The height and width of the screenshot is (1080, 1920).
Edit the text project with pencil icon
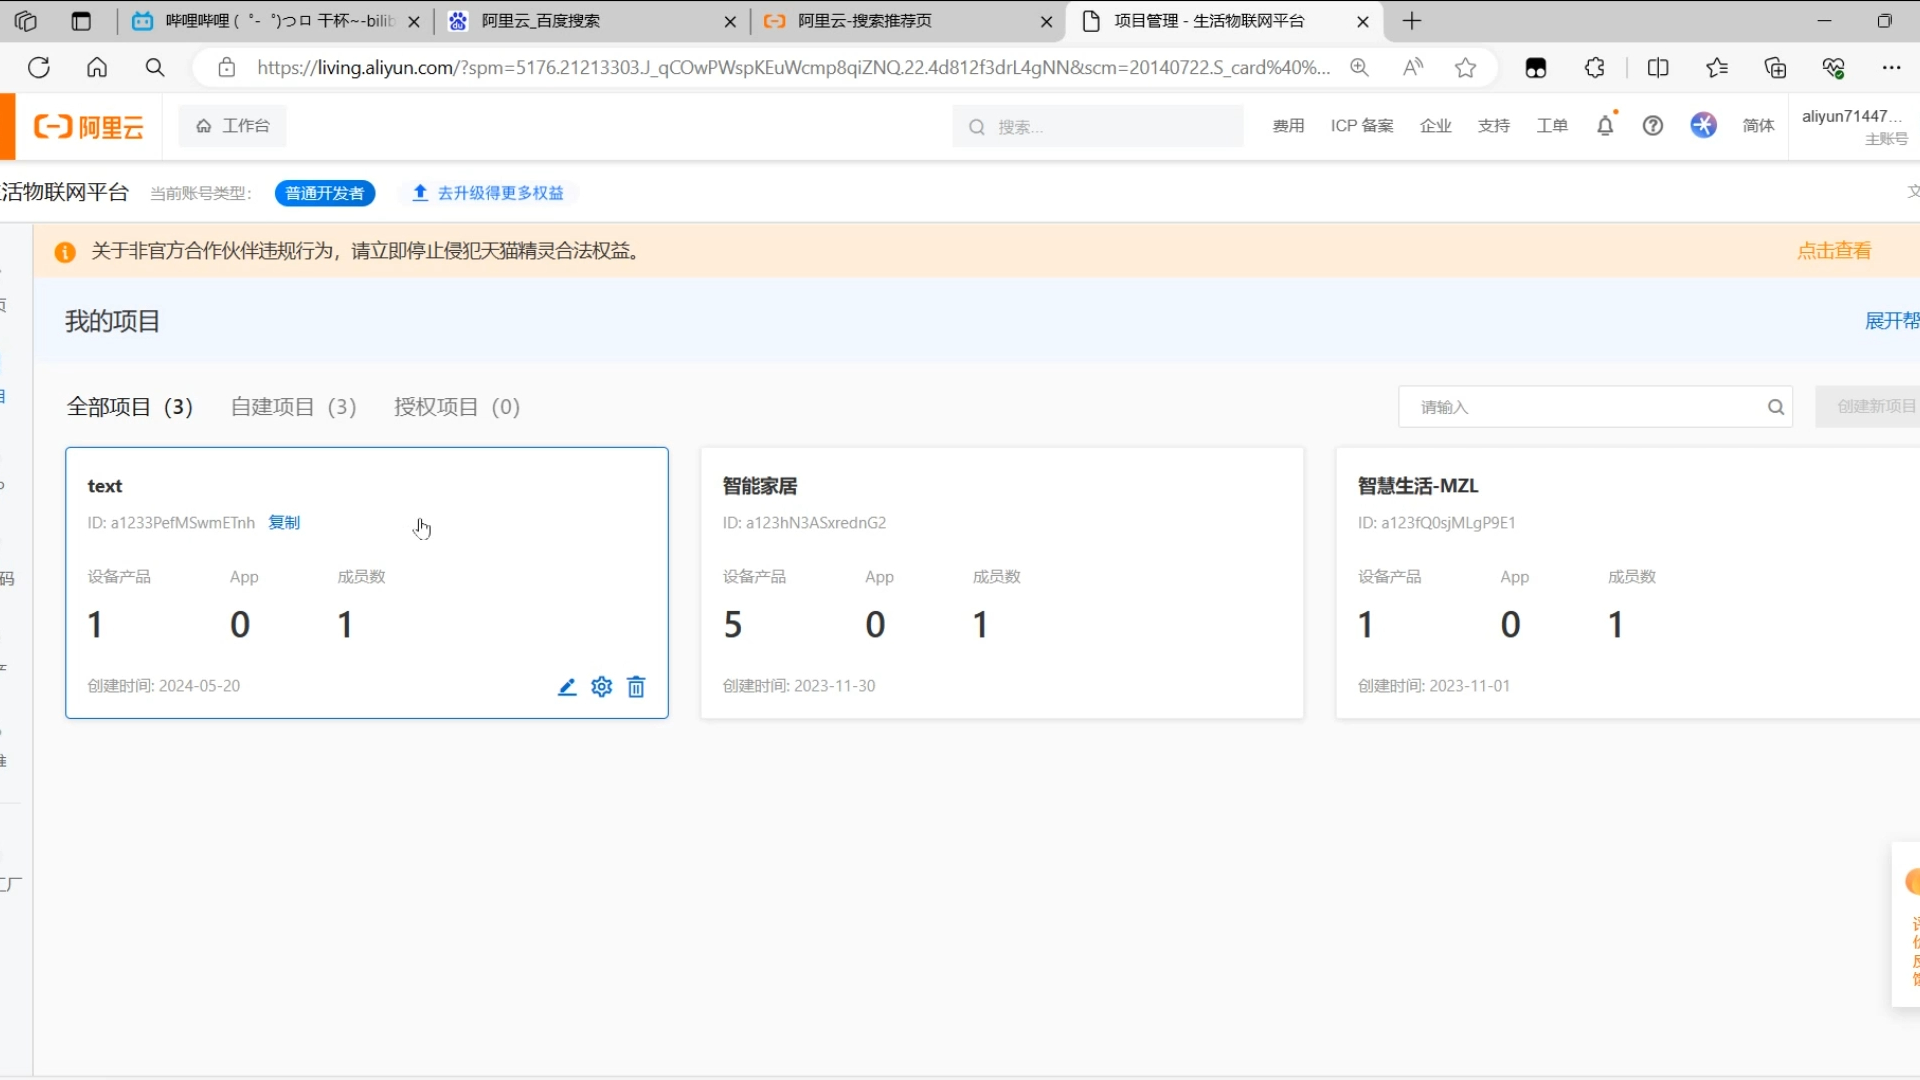pyautogui.click(x=567, y=687)
